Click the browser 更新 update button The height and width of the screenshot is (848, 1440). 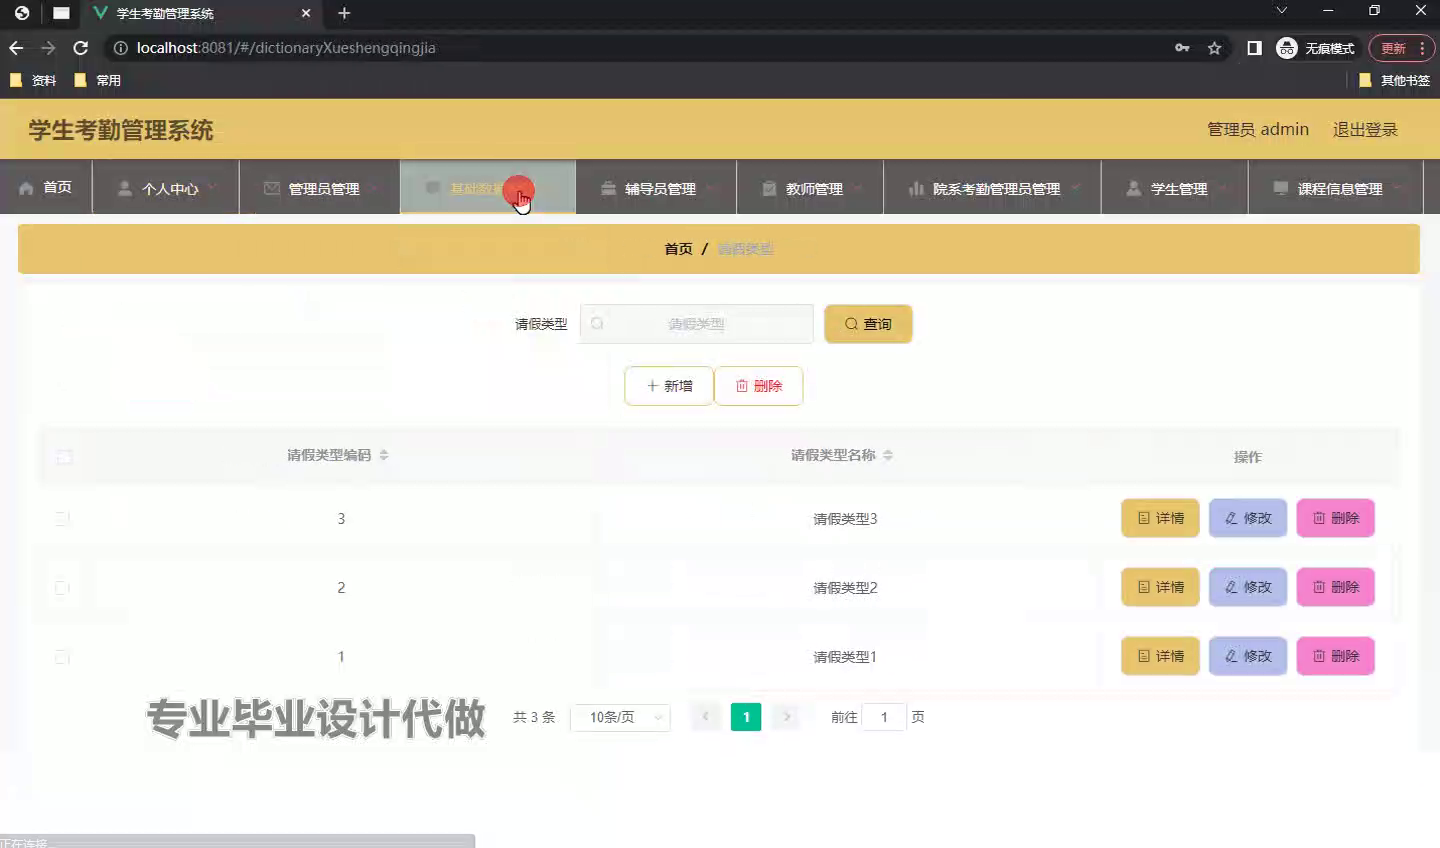(1402, 48)
